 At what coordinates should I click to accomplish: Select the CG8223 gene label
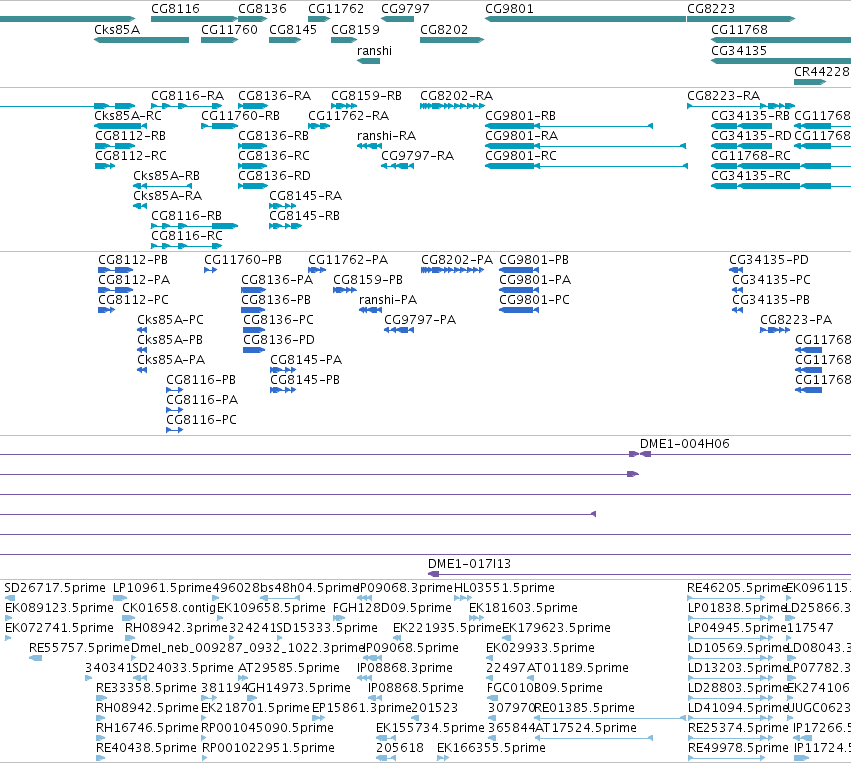coord(711,9)
